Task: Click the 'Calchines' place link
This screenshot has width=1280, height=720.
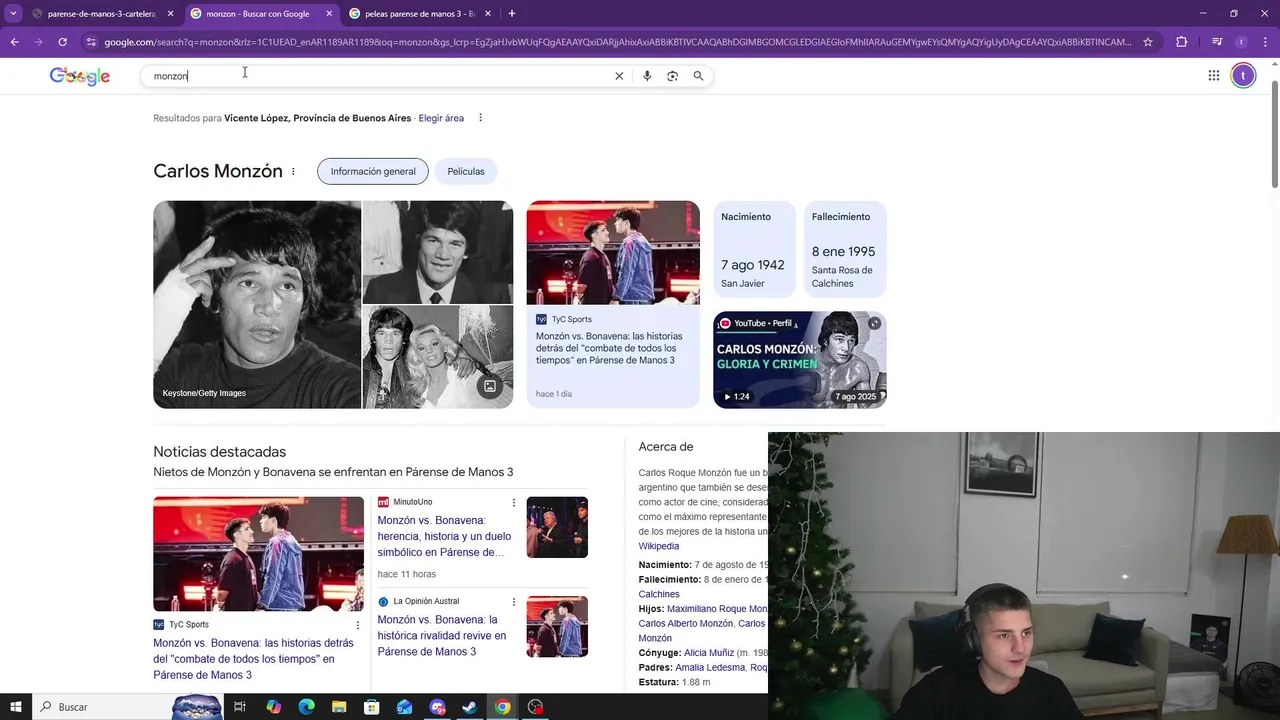Action: 659,594
